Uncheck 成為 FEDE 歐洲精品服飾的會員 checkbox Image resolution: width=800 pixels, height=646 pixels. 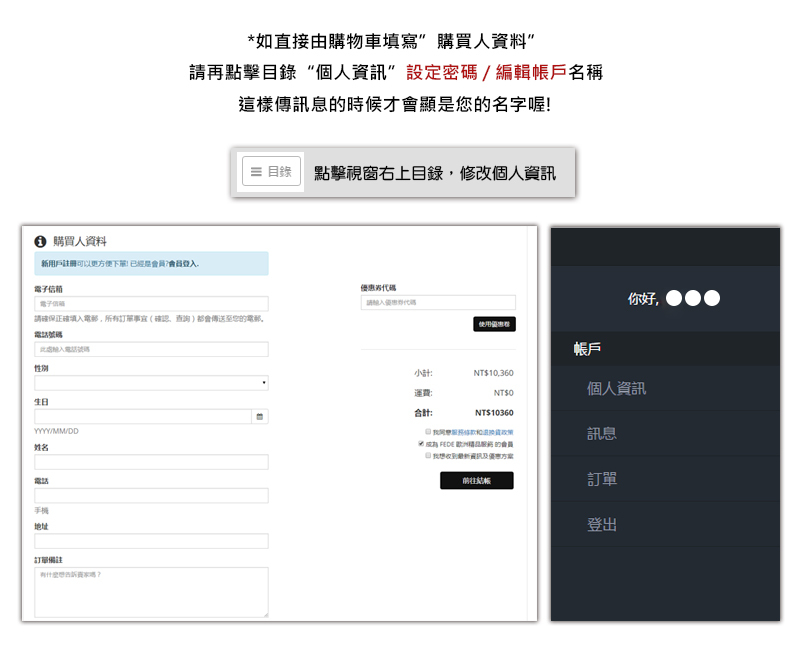point(422,443)
